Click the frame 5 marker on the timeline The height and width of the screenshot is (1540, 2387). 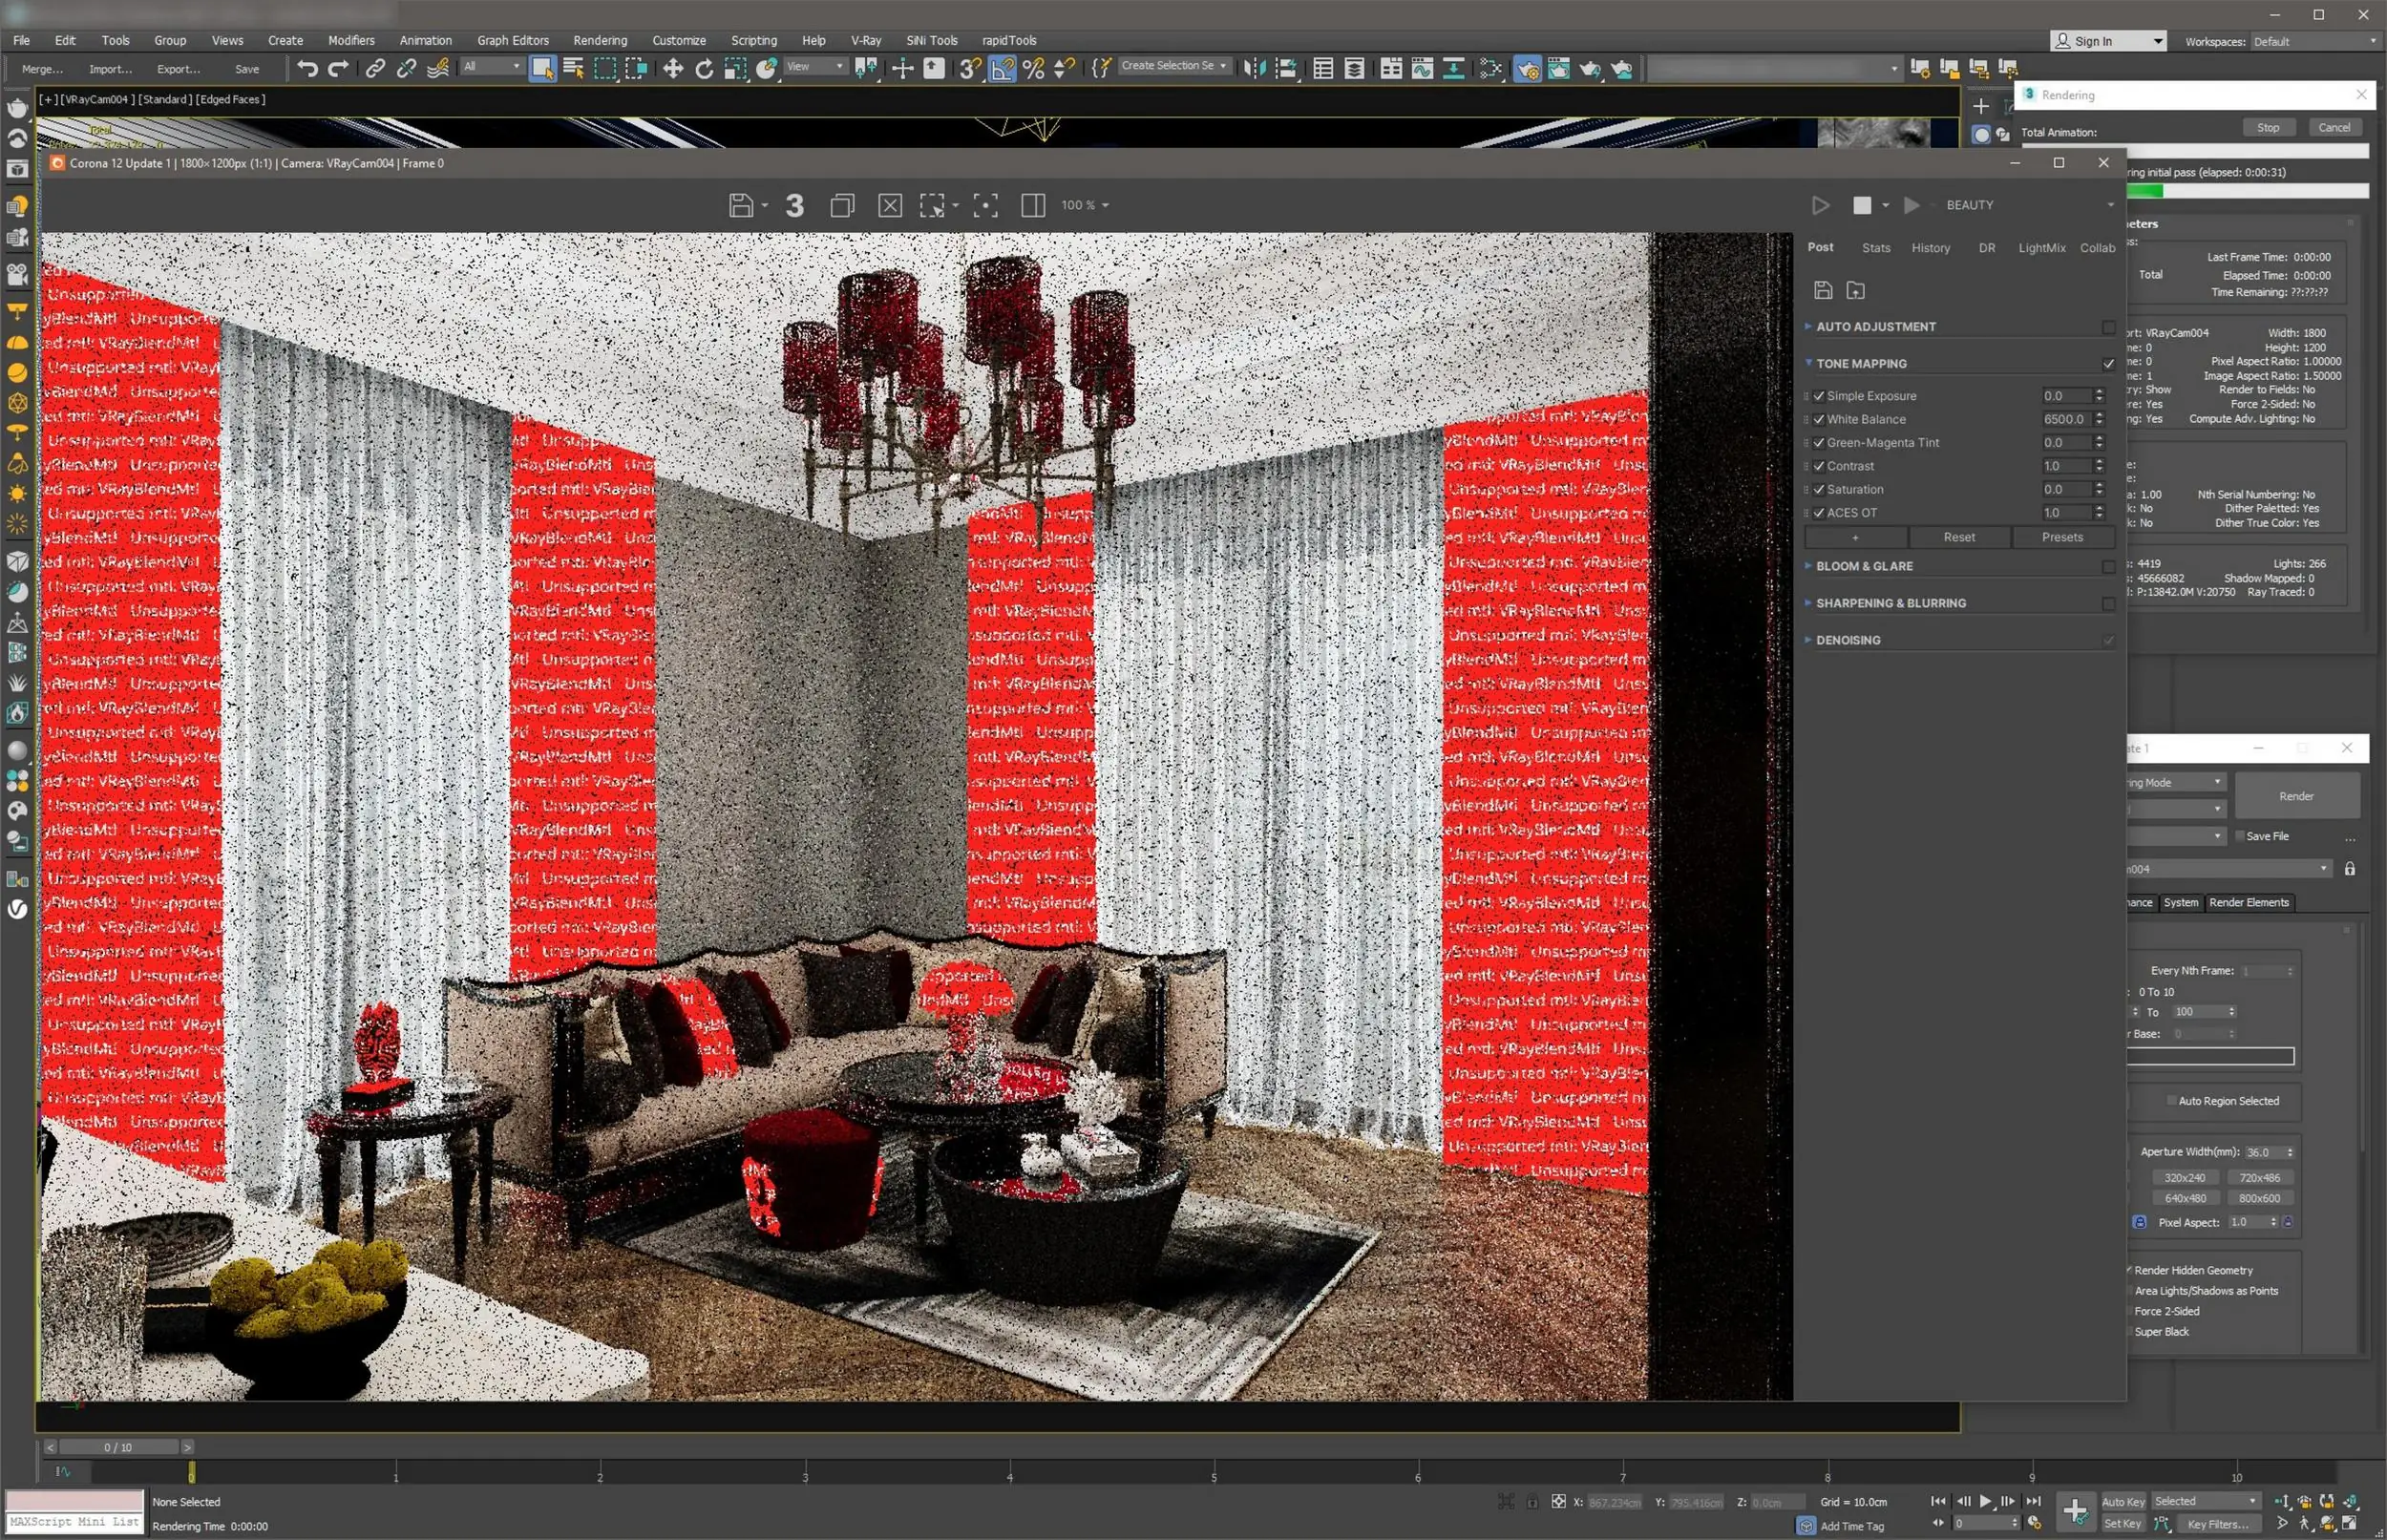[x=1214, y=1472]
